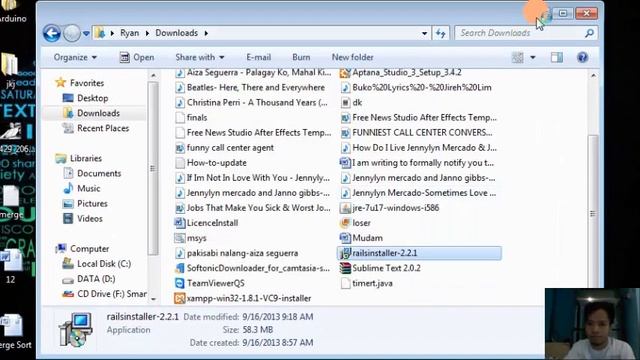Open the recent pages dropdown arrow

(x=86, y=33)
